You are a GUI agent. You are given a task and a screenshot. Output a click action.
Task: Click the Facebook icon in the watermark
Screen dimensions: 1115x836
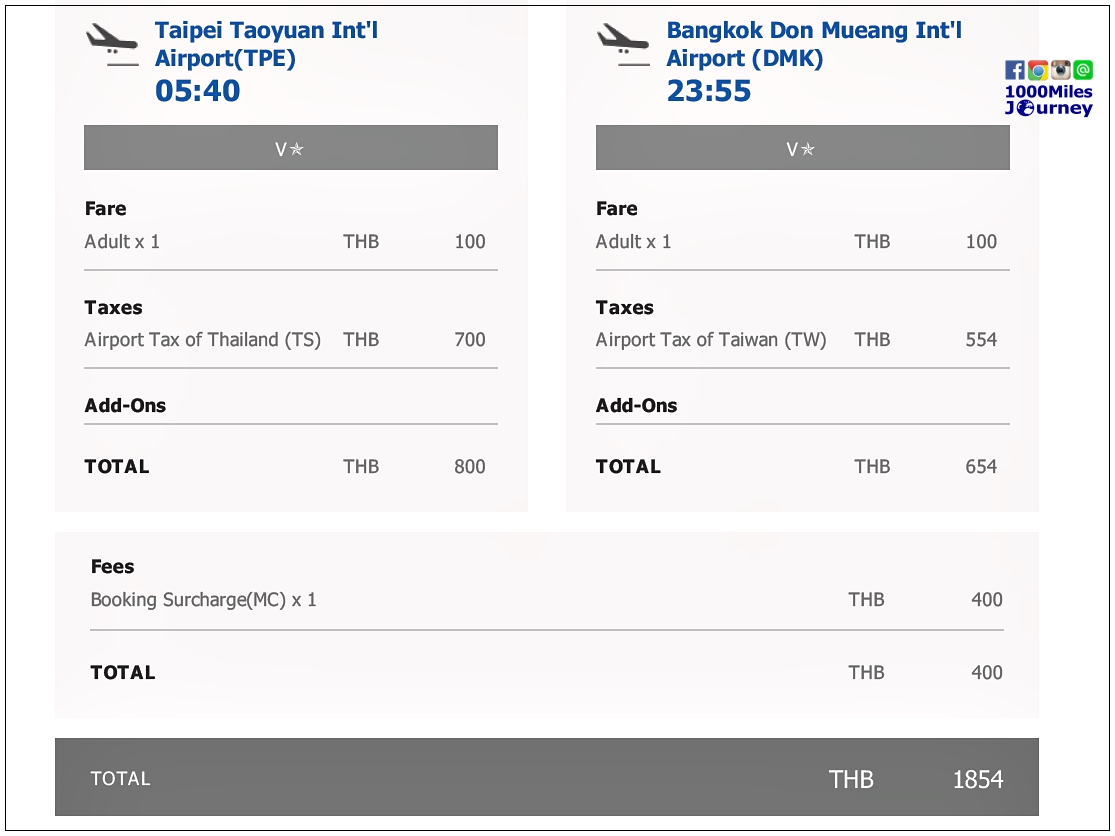coord(1015,70)
